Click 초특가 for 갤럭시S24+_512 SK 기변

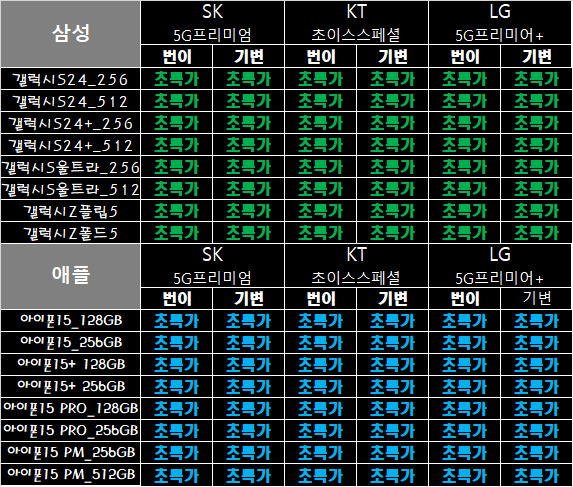pyautogui.click(x=248, y=145)
